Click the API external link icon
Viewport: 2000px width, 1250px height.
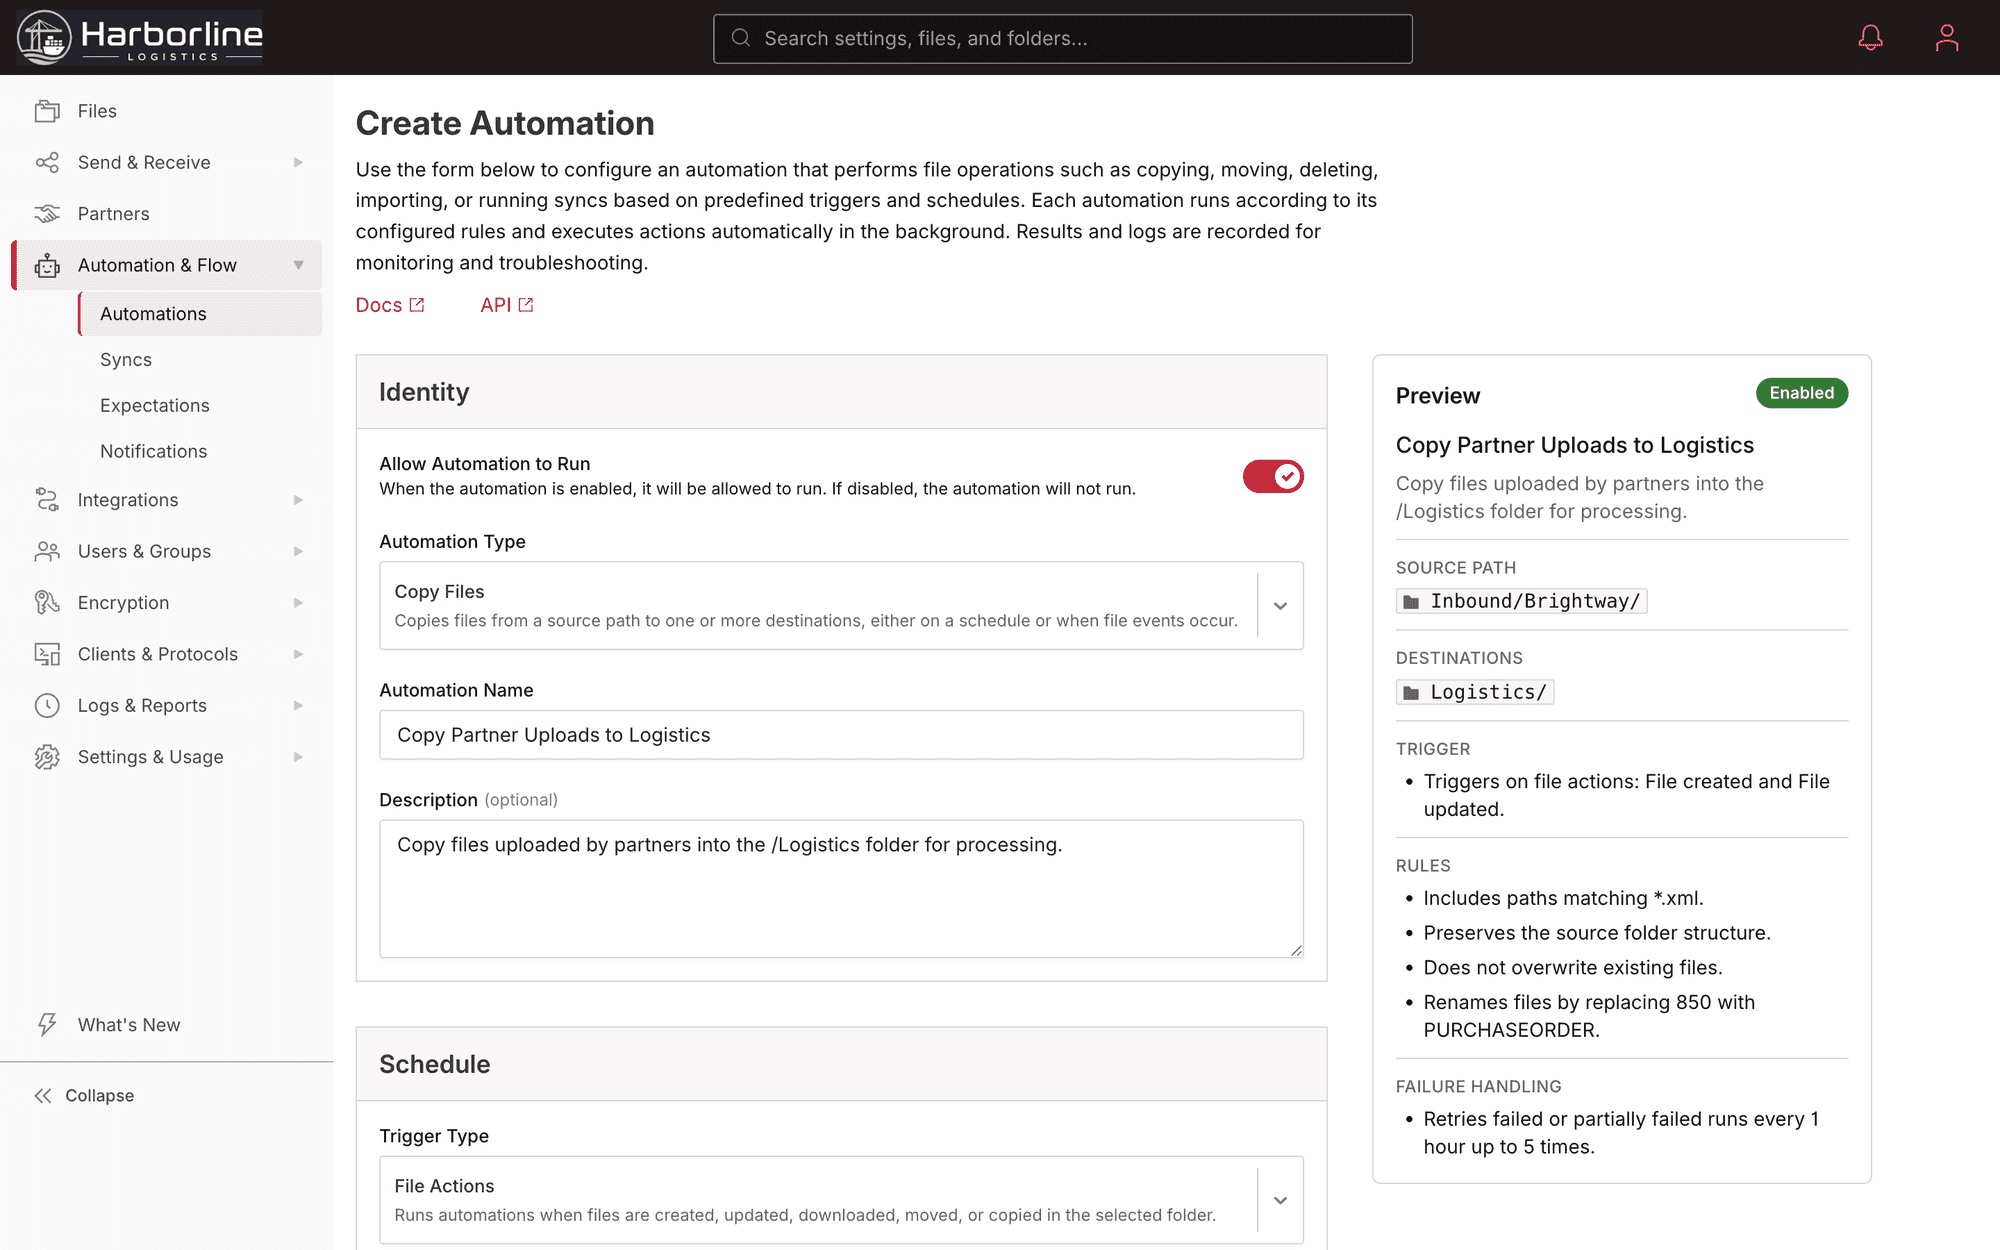coord(526,305)
